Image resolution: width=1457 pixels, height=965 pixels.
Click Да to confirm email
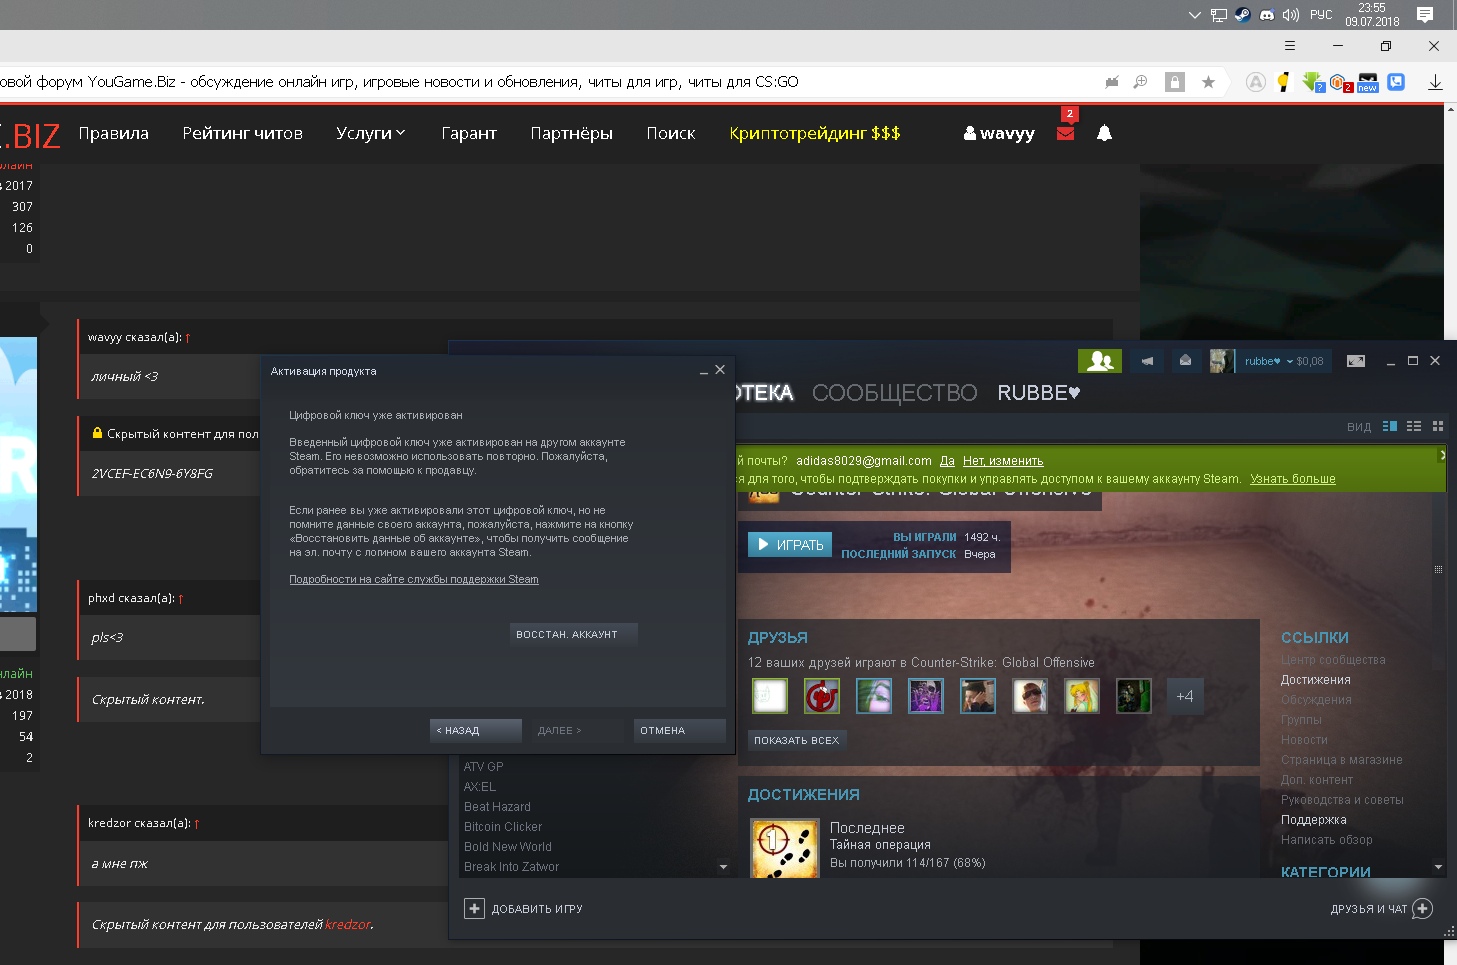coord(947,461)
